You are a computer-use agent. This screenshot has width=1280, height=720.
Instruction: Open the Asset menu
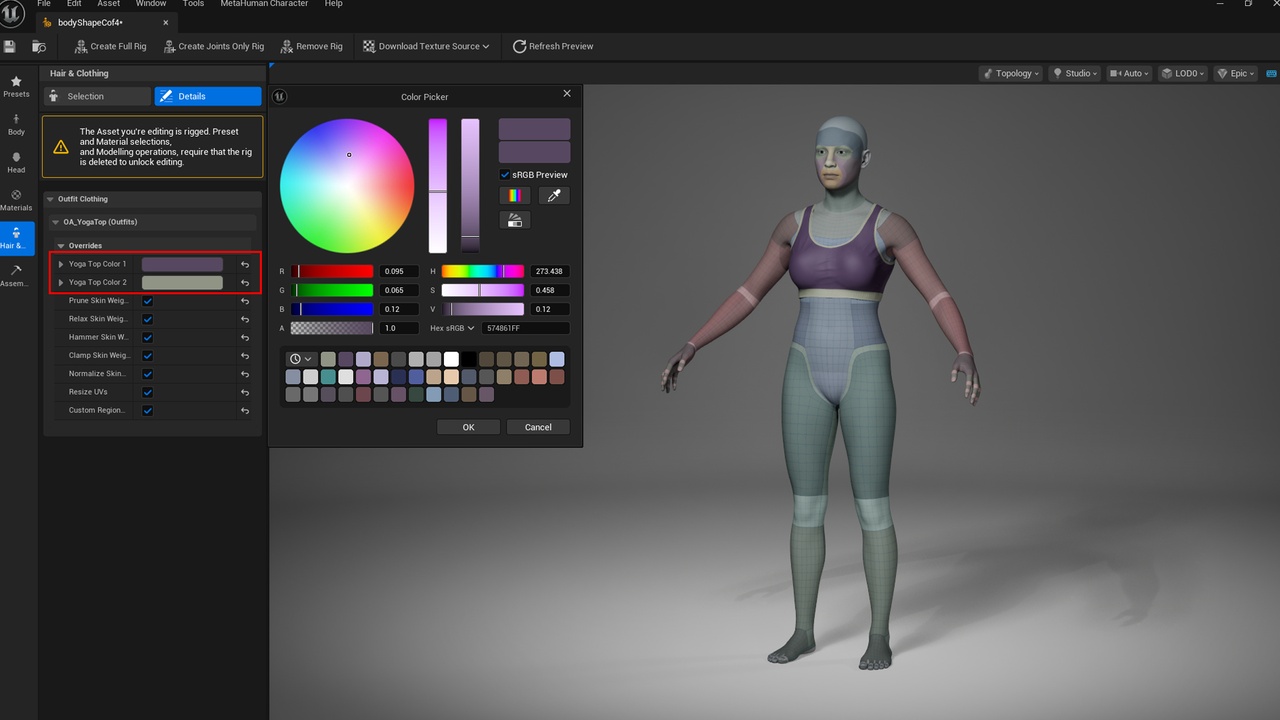(108, 4)
